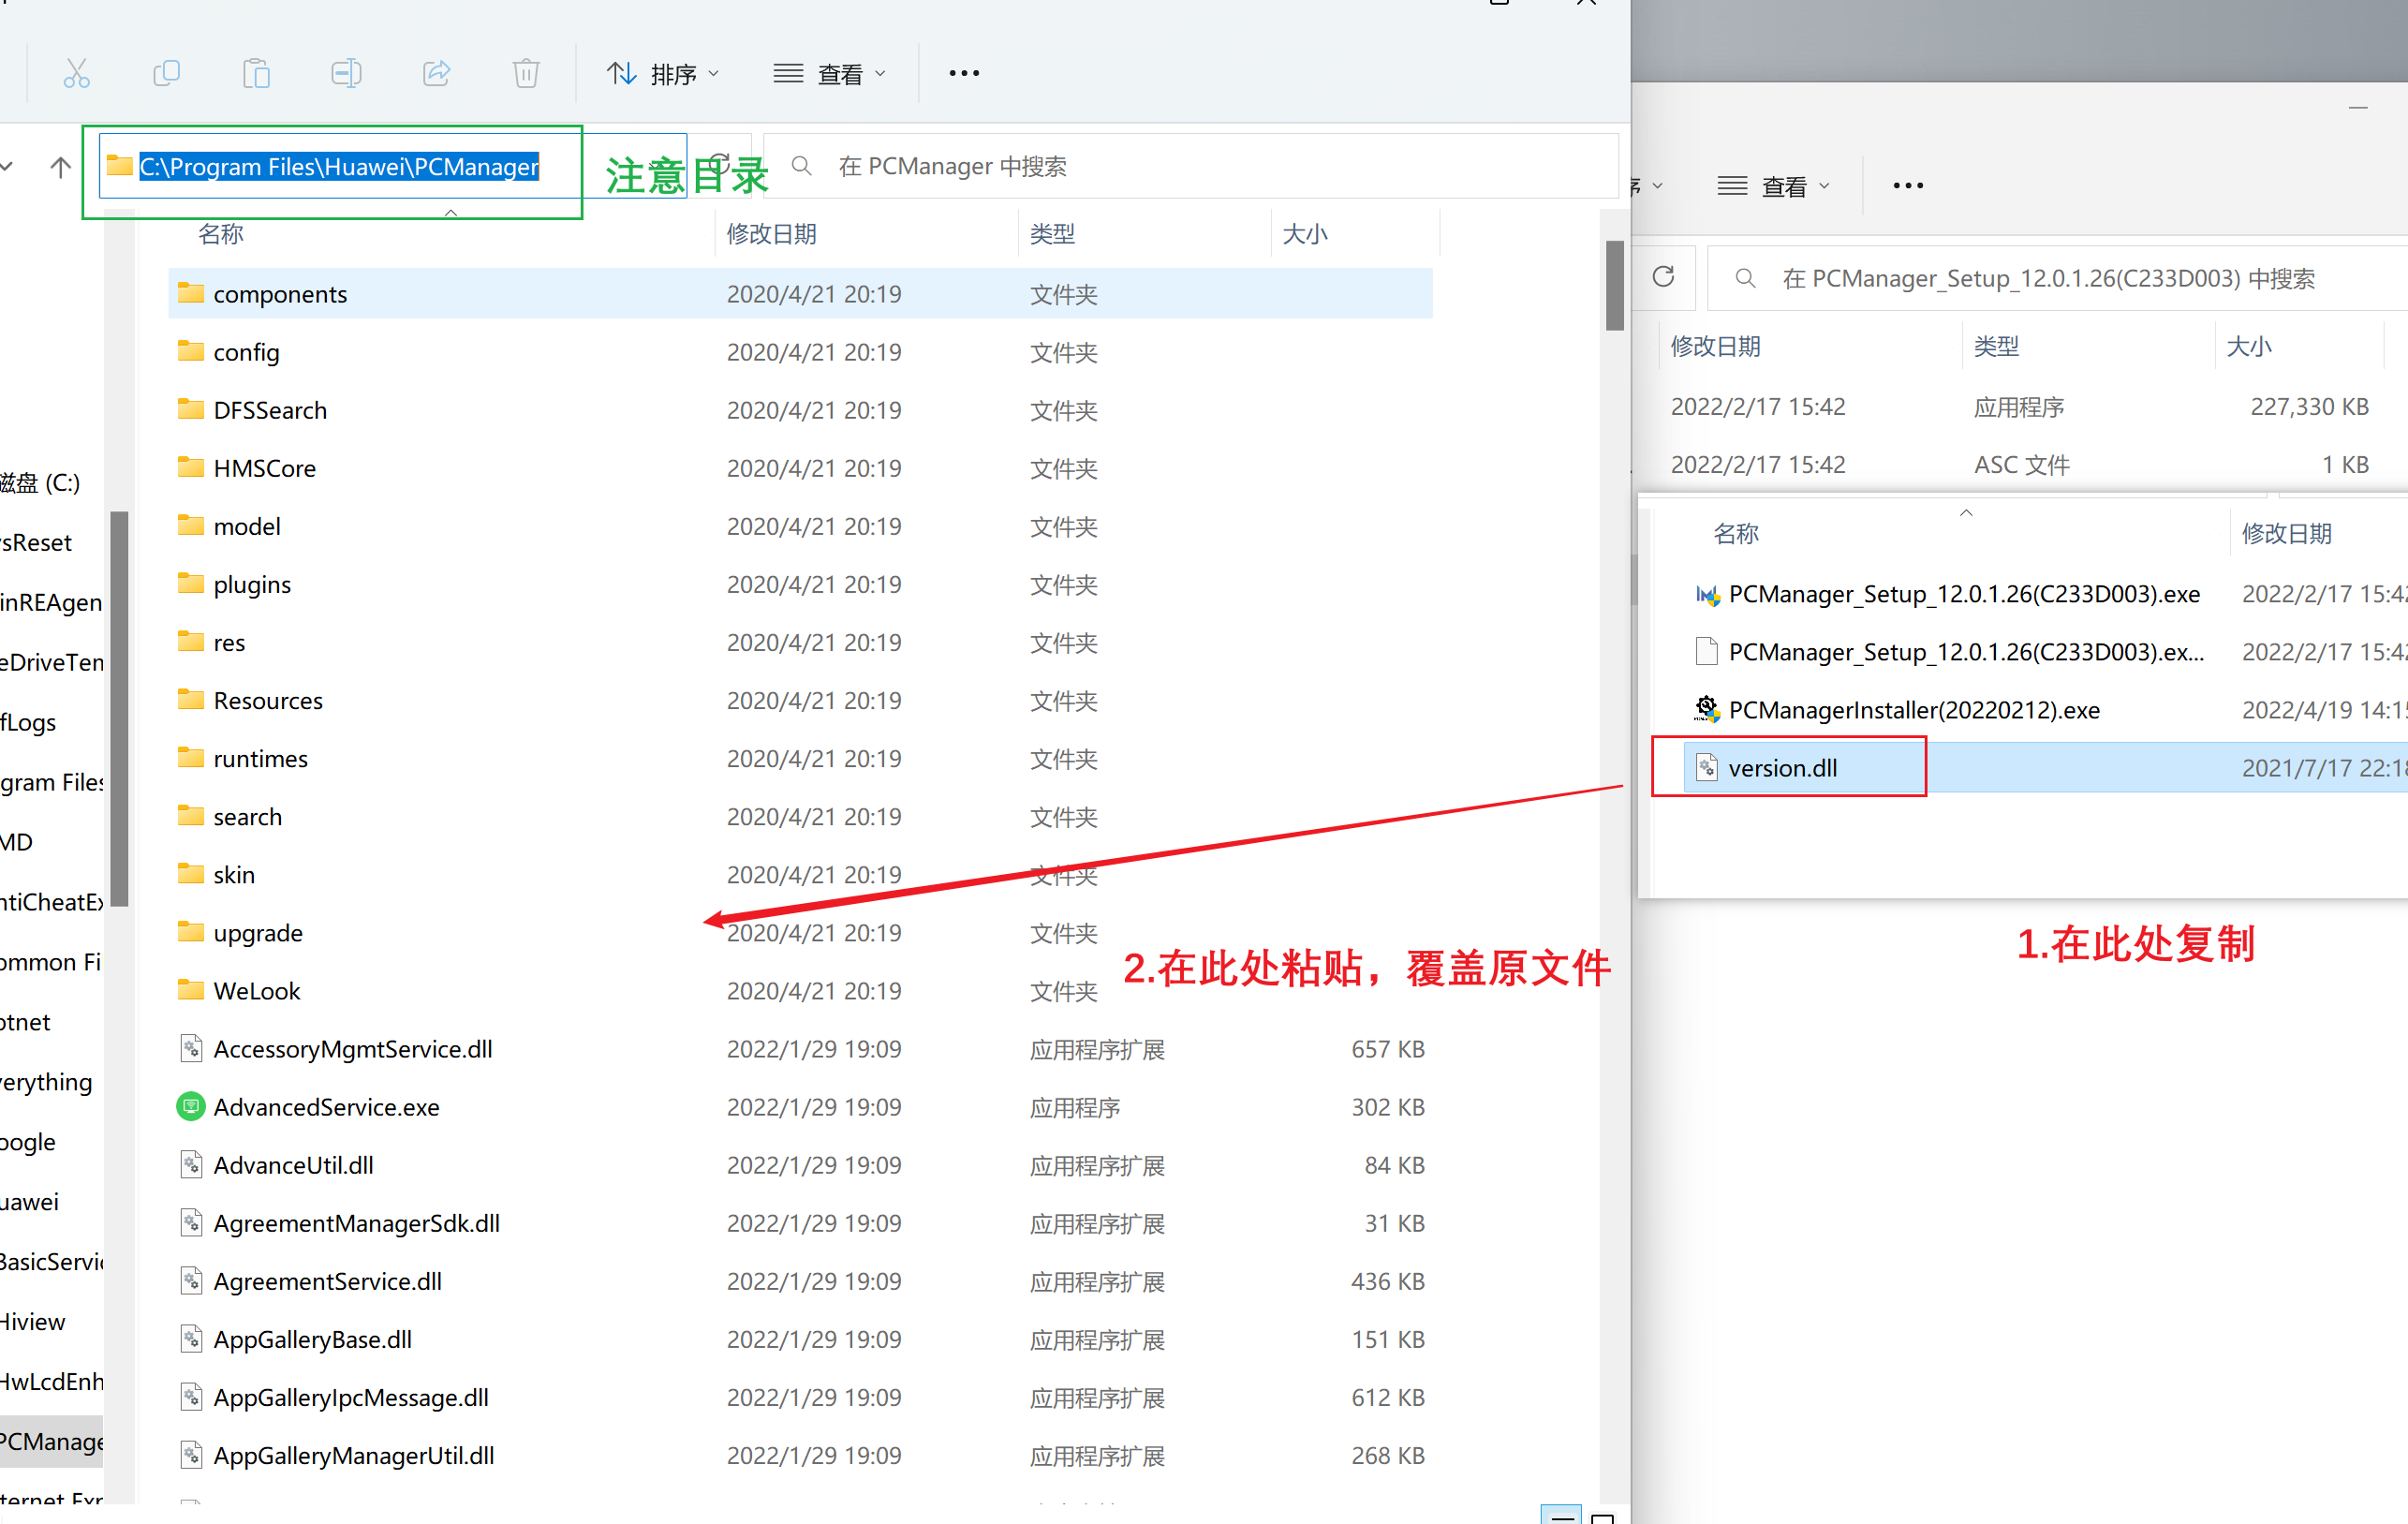2408x1524 pixels.
Task: Click the Rename icon in toolbar
Action: (346, 73)
